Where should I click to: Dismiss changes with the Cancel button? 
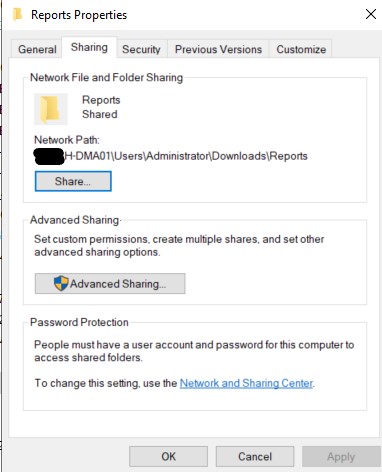coord(255,456)
